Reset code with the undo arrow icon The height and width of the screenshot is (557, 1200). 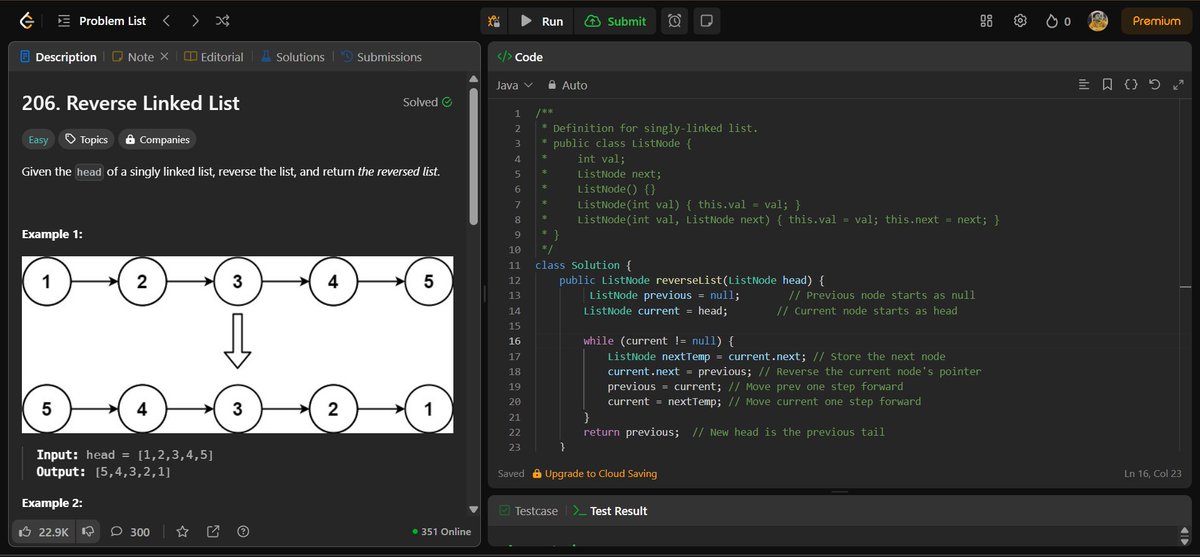click(x=1155, y=86)
